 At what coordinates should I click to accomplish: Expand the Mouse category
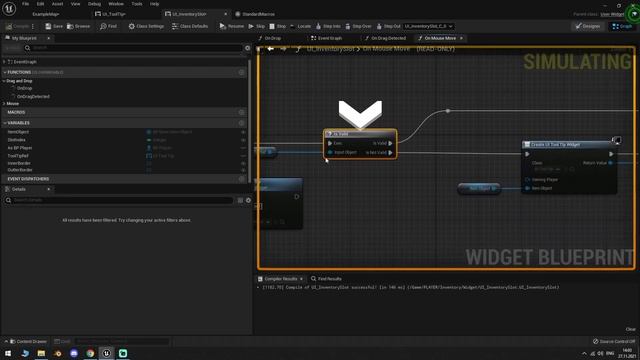click(x=4, y=104)
